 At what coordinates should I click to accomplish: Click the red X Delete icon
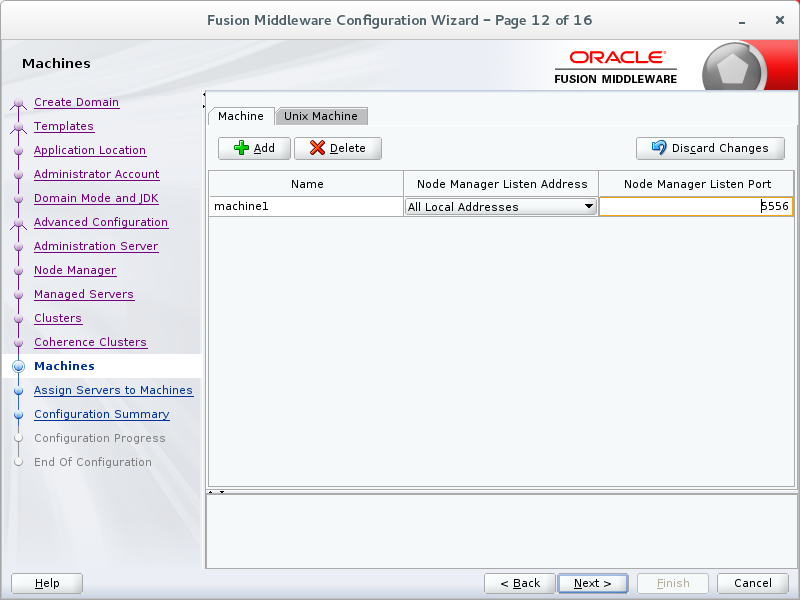(x=317, y=148)
